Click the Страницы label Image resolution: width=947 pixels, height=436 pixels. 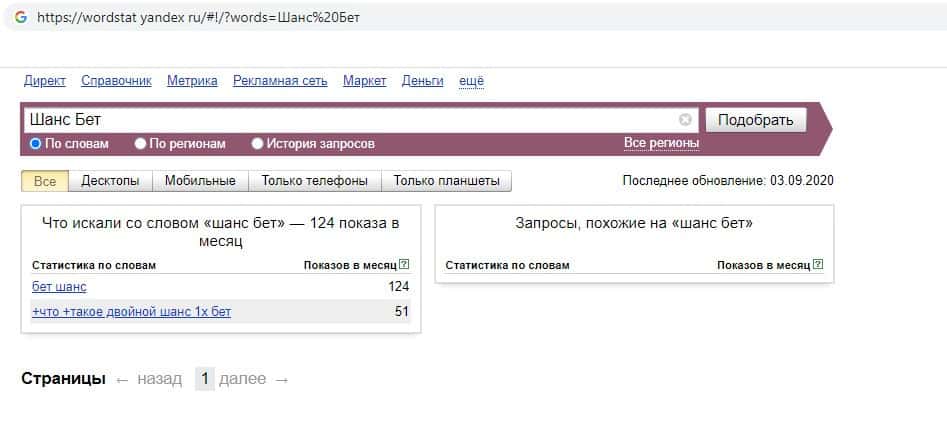(63, 379)
